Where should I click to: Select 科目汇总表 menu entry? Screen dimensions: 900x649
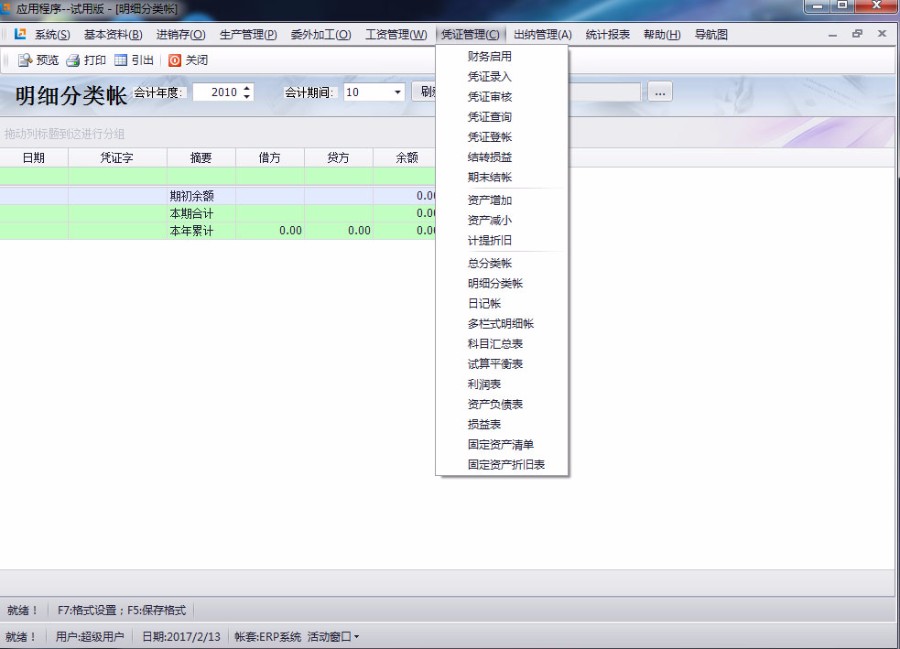(x=502, y=344)
